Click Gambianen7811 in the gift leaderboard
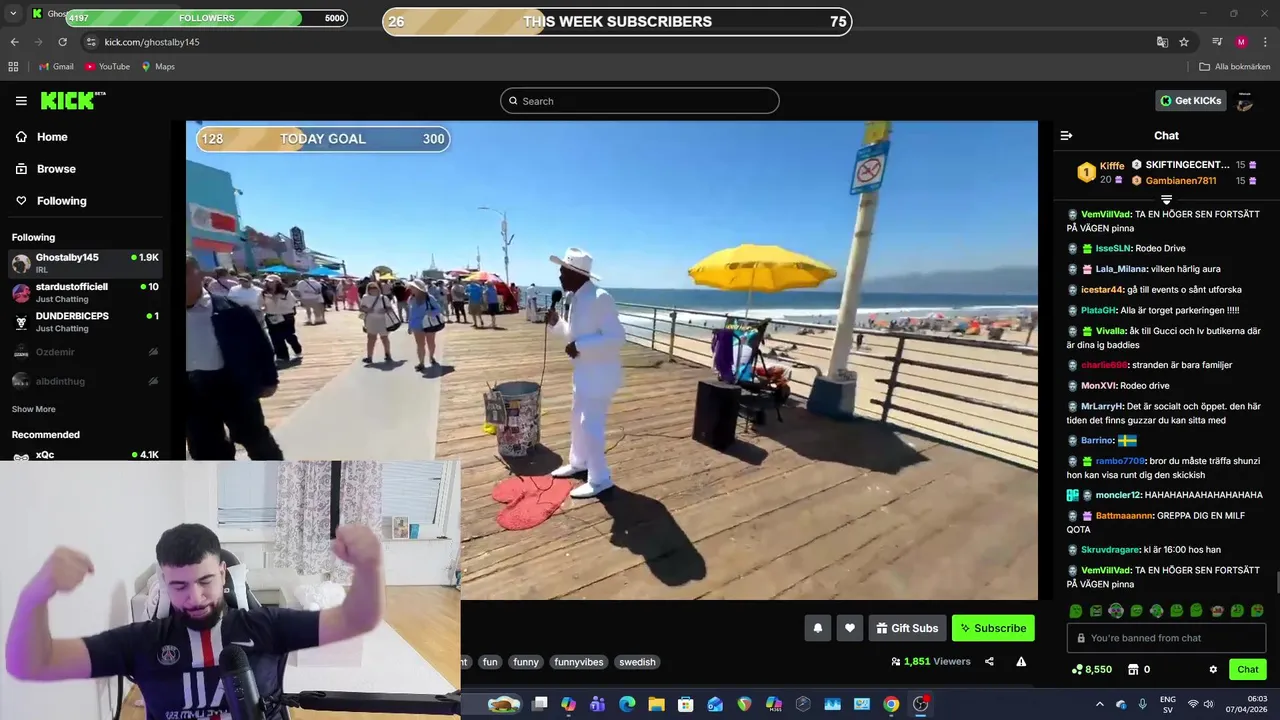The image size is (1280, 720). click(1180, 181)
